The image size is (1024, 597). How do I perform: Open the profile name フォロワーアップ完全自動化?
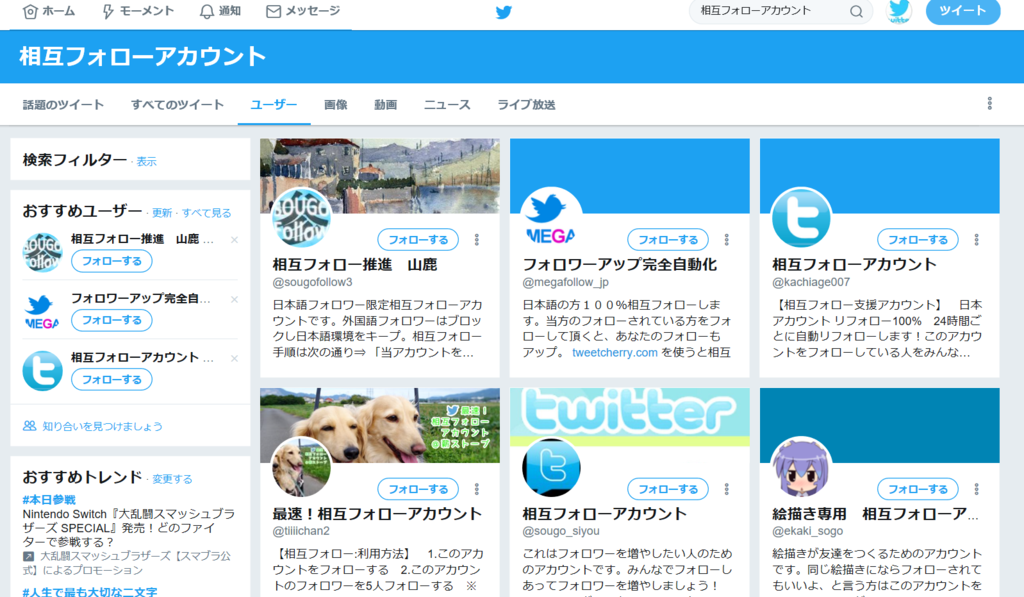620,265
